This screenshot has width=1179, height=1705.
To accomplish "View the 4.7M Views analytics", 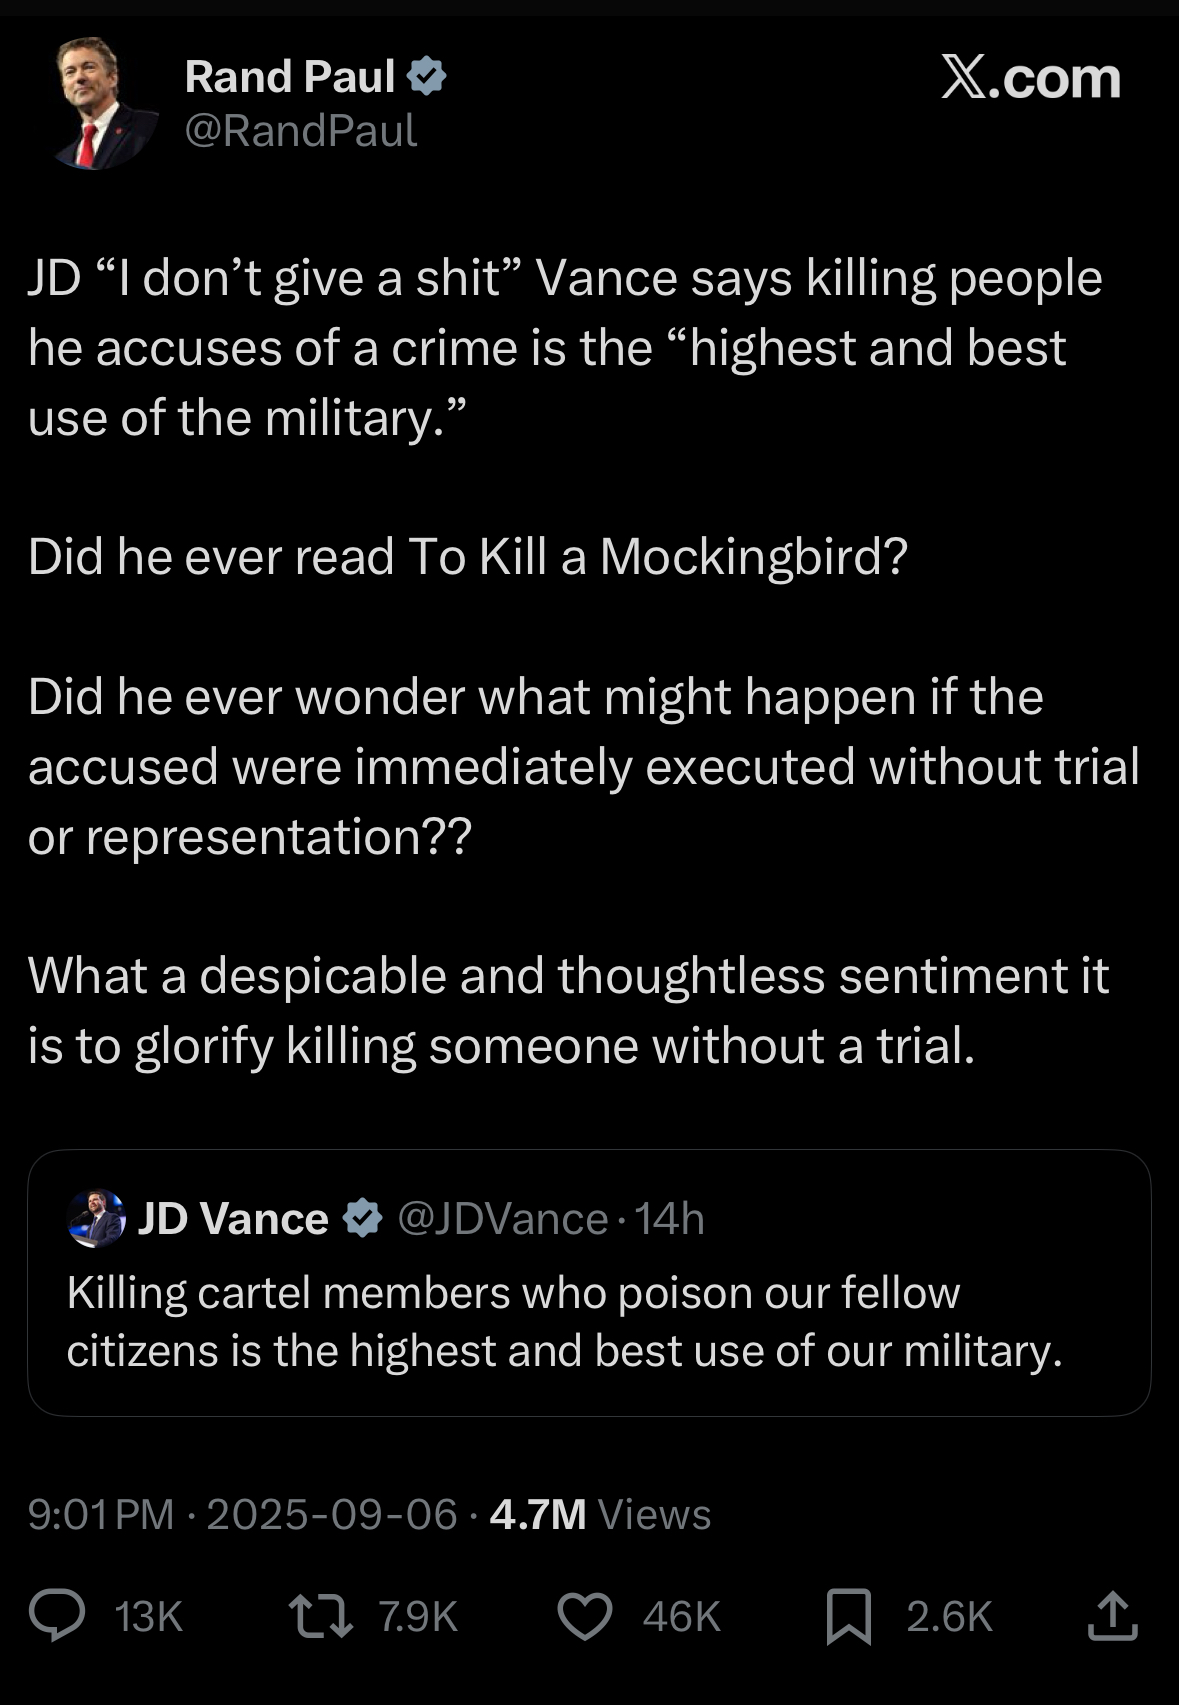I will pyautogui.click(x=600, y=1514).
